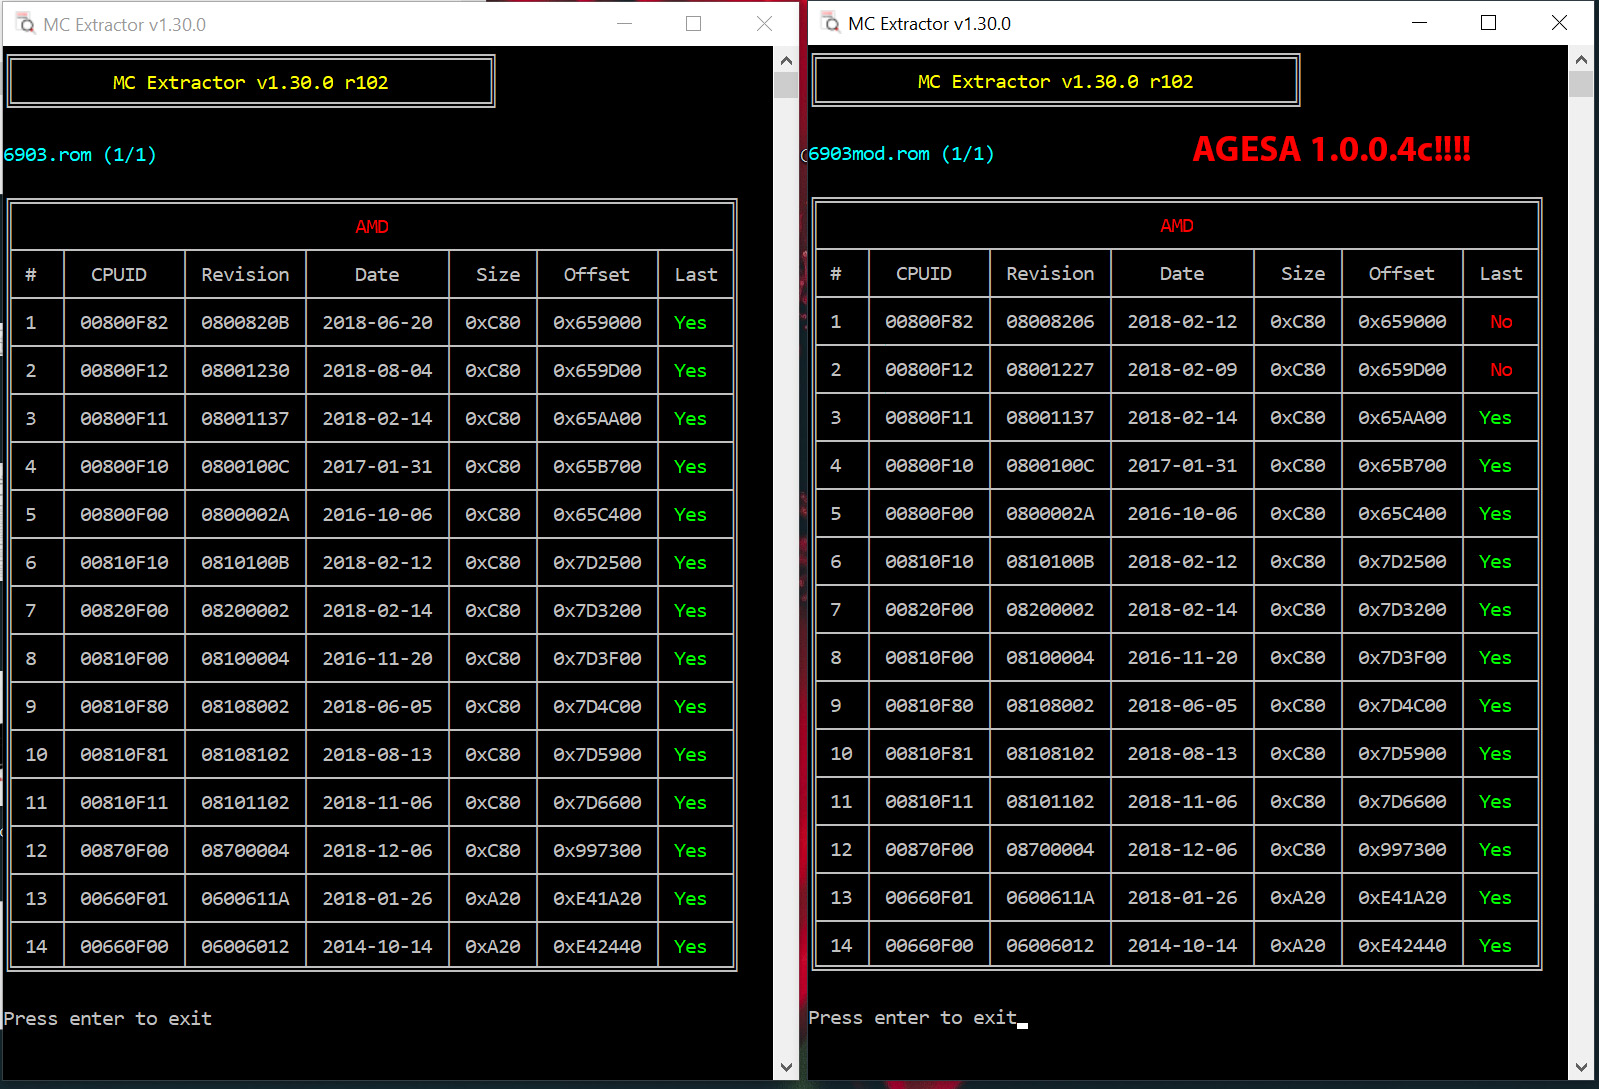1599x1089 pixels.
Task: Click the date '2018-06-20' in the left window
Action: pyautogui.click(x=377, y=323)
